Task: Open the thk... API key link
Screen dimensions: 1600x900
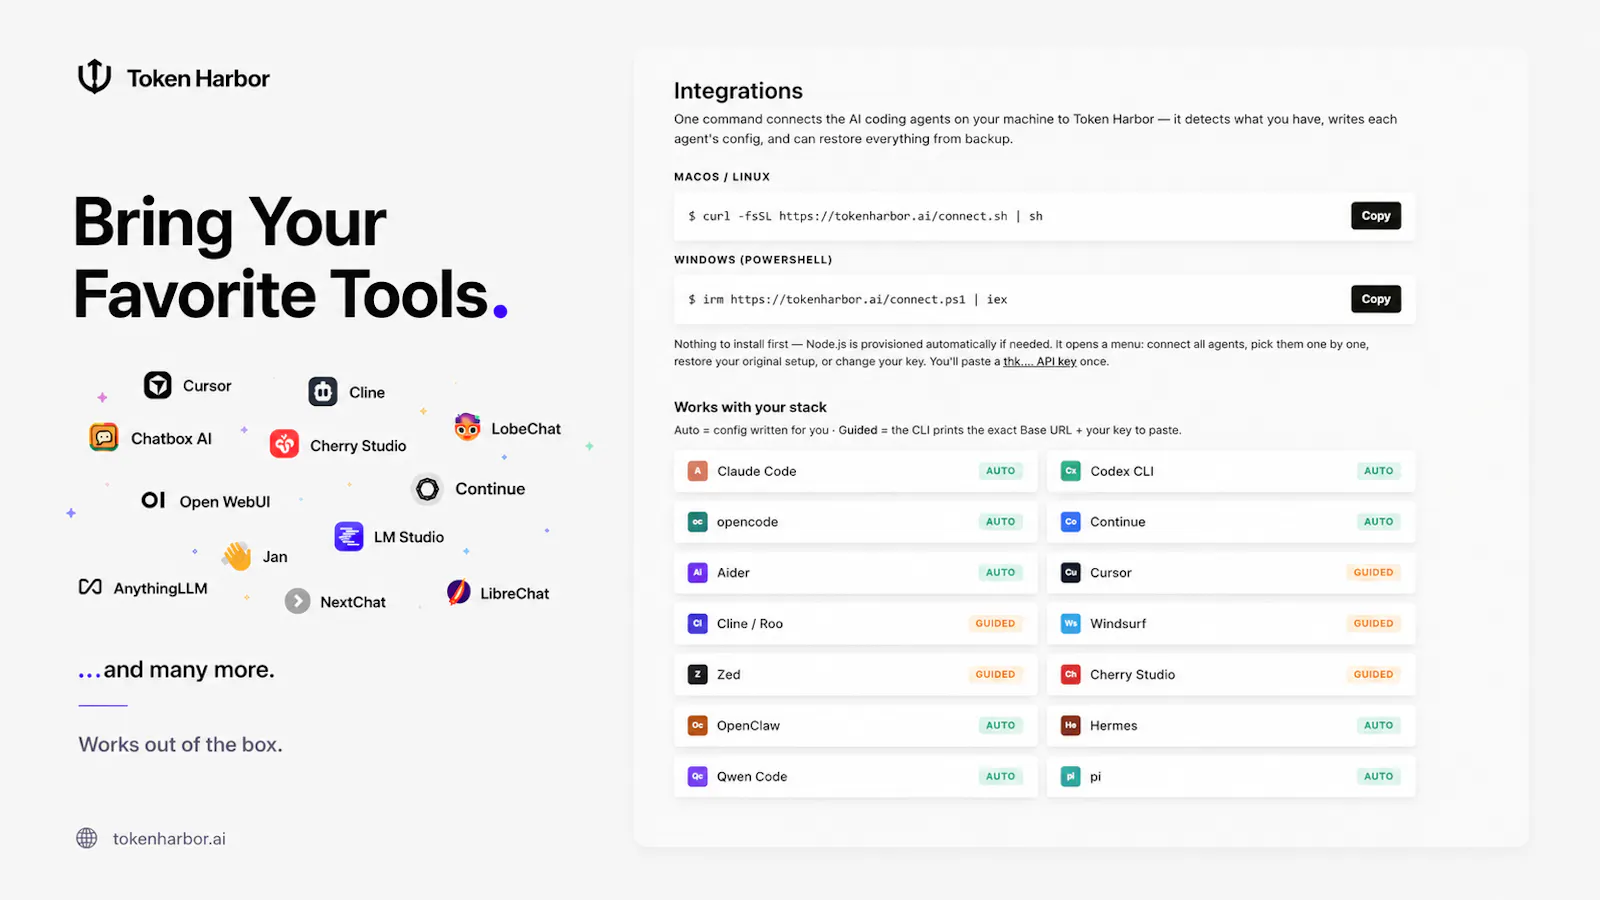Action: coord(1040,362)
